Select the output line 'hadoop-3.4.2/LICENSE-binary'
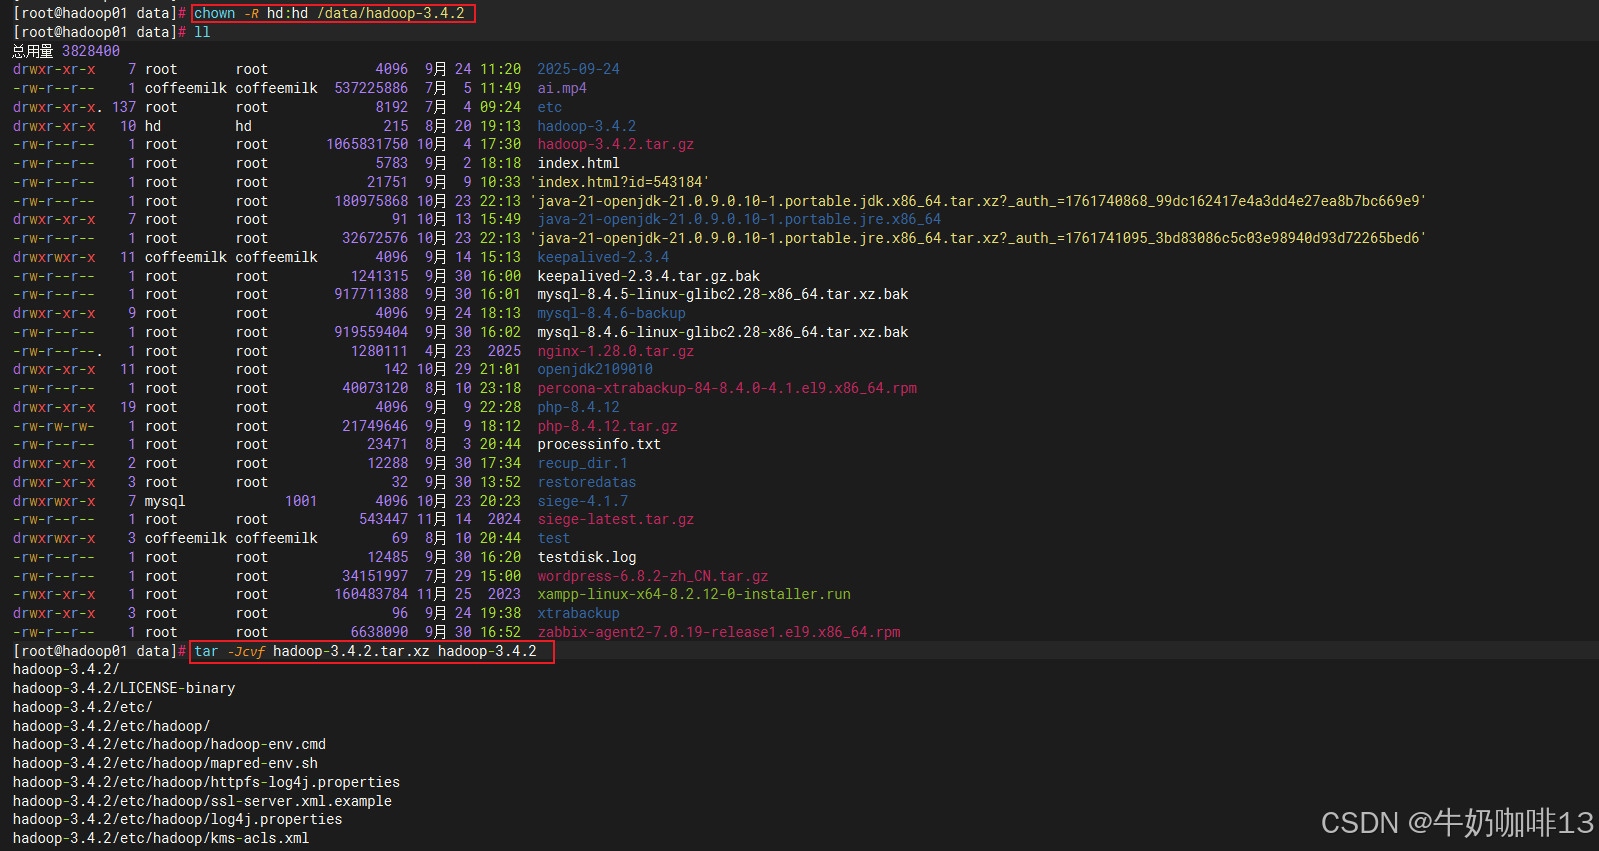The height and width of the screenshot is (851, 1599). (124, 688)
